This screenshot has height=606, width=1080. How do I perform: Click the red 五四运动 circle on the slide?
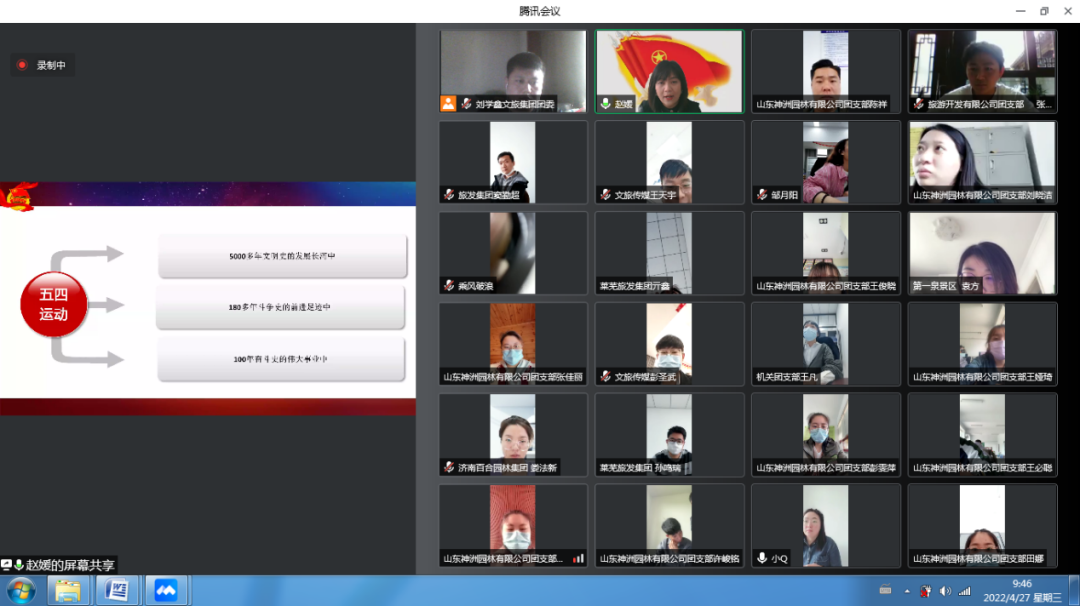[x=54, y=305]
